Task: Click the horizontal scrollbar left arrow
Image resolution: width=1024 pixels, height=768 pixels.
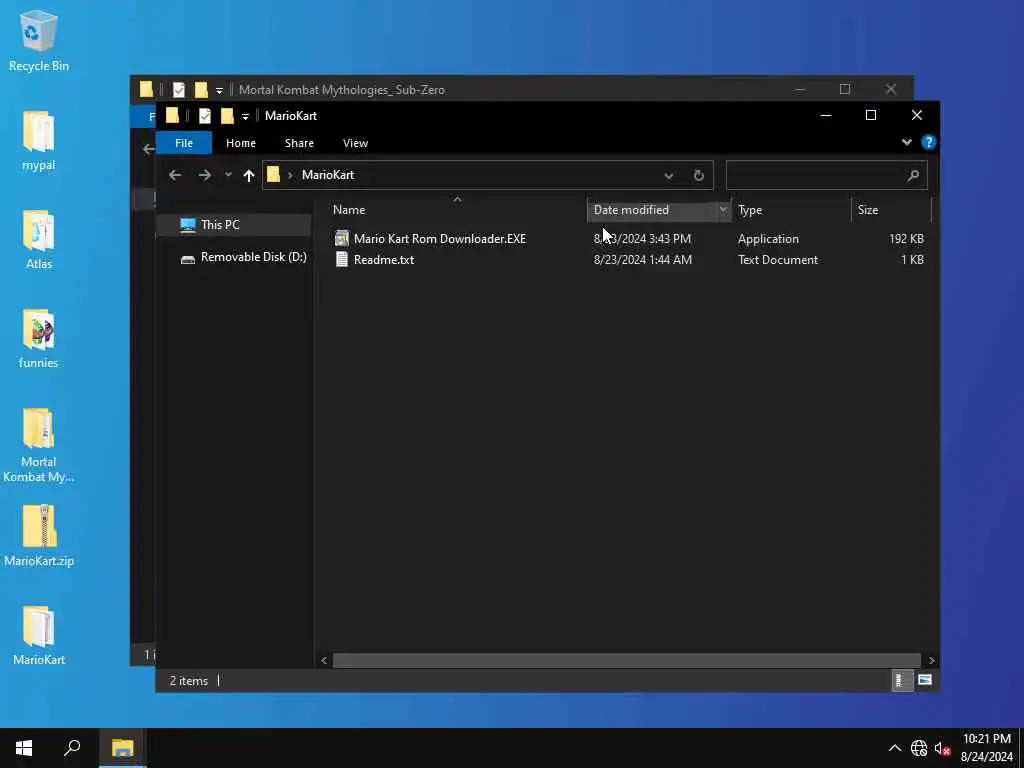Action: click(324, 660)
